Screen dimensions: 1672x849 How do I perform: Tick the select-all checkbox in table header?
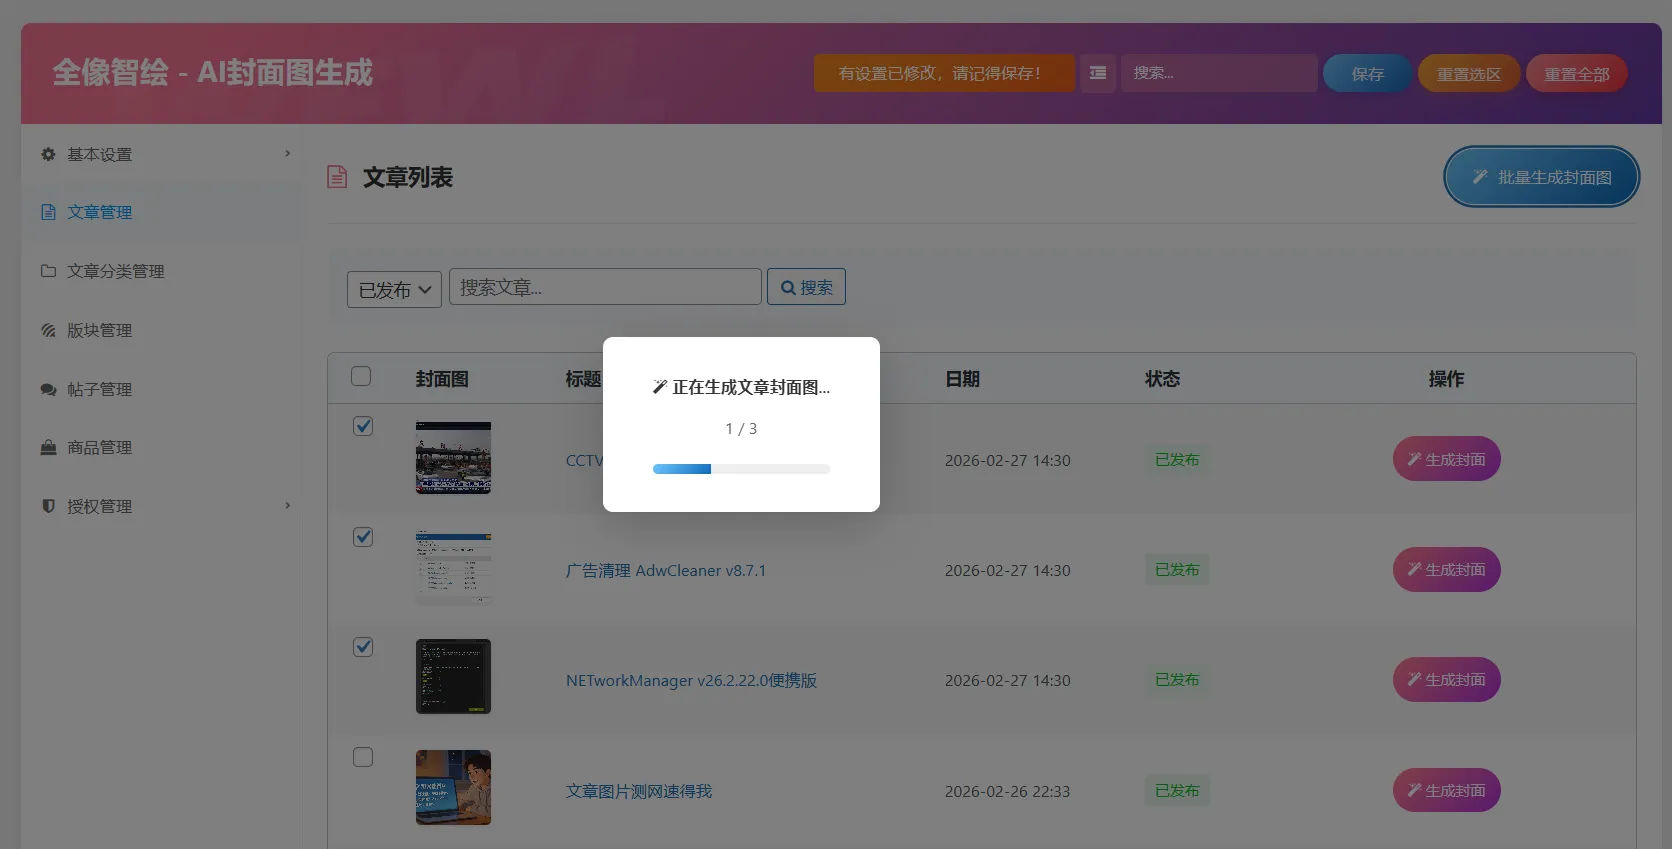(361, 376)
